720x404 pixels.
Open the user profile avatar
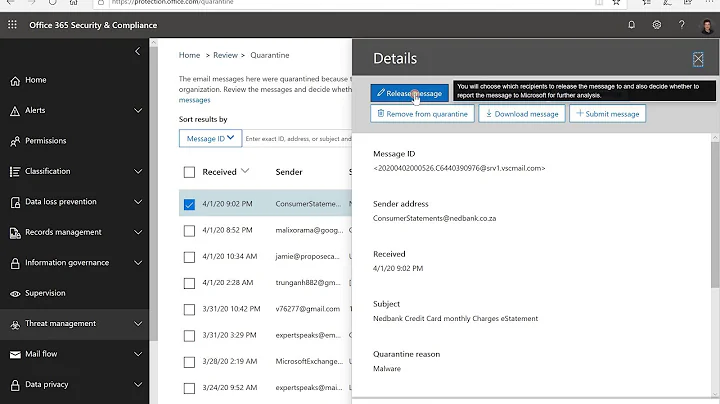[707, 25]
